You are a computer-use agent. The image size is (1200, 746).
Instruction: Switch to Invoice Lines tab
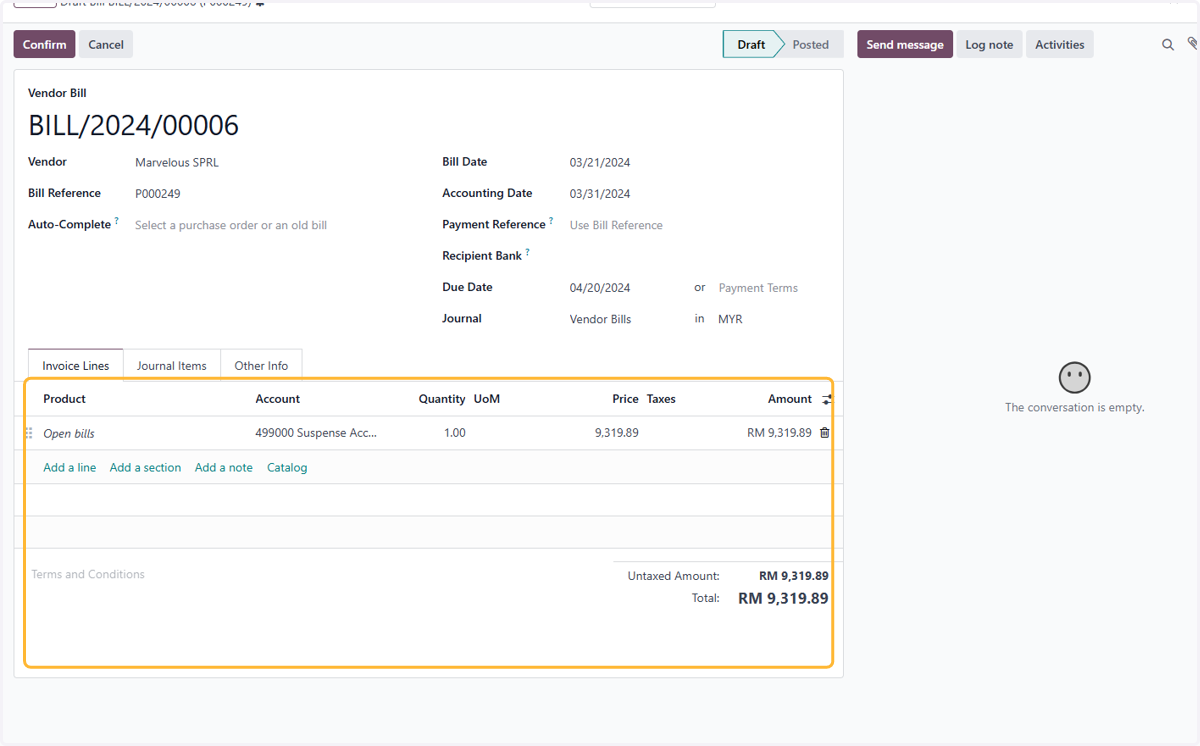click(76, 365)
